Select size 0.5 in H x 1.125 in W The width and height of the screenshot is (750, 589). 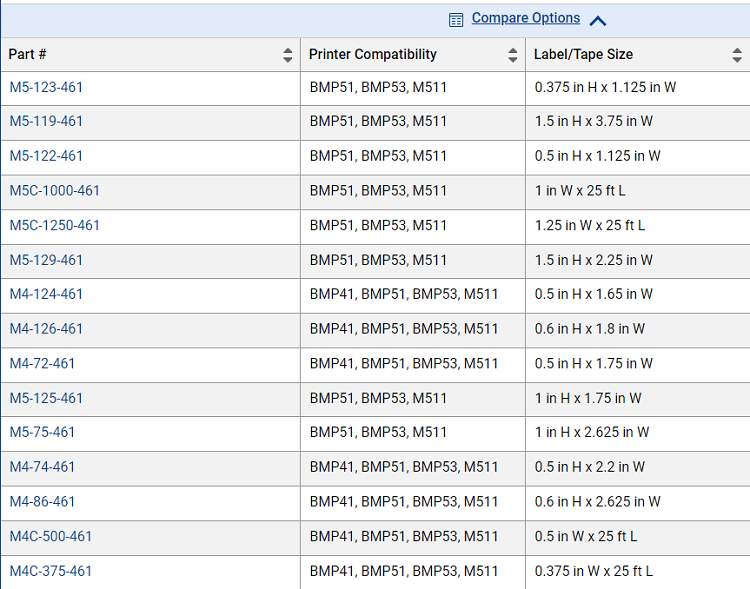coord(597,156)
